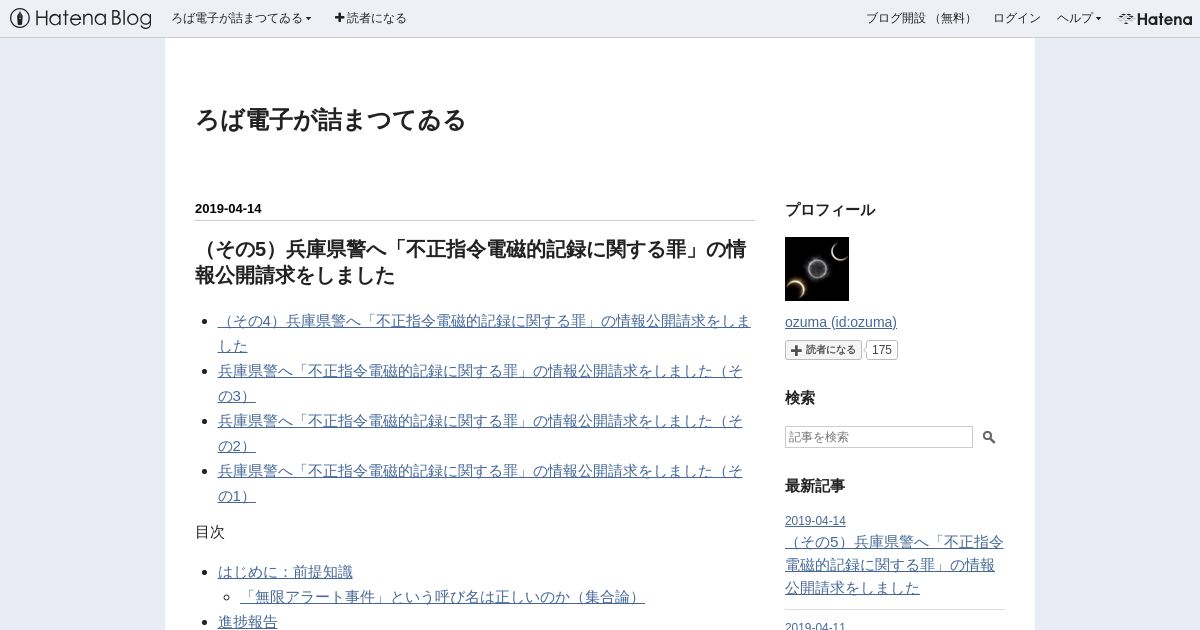This screenshot has width=1200, height=630.
Task: Open ブログ開設（無料）link
Action: [920, 18]
